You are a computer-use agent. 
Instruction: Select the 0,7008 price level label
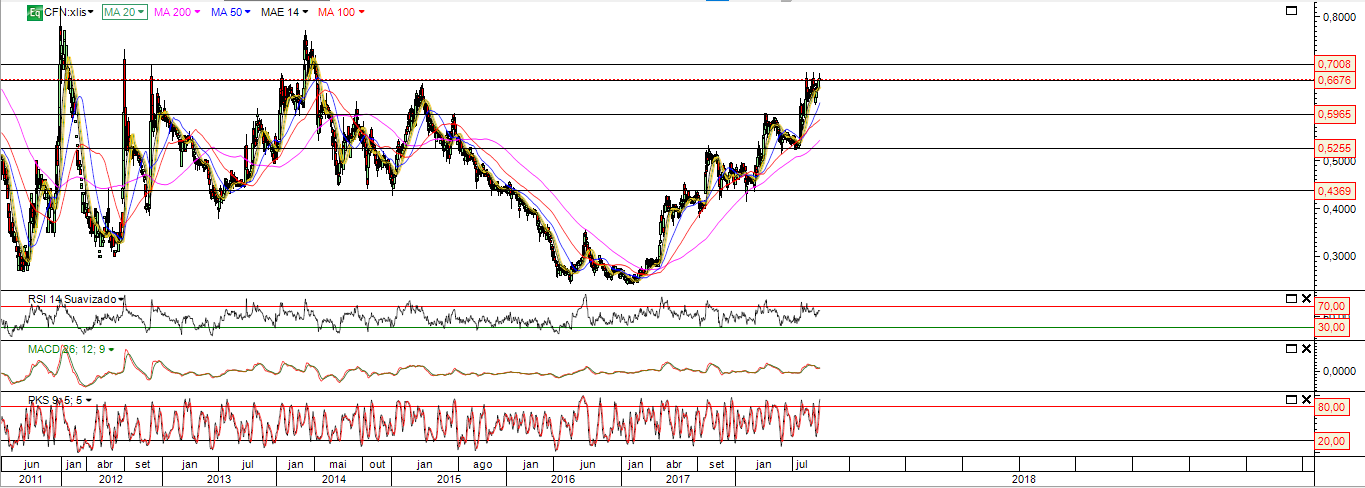coord(1334,64)
